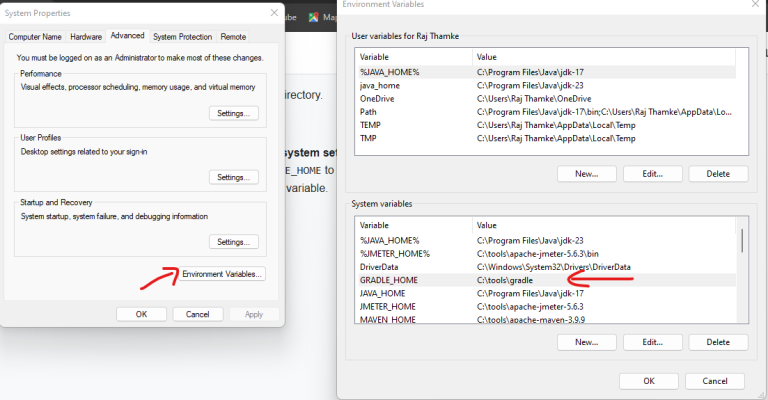The height and width of the screenshot is (400, 768).
Task: Click Delete under user variables
Action: click(717, 174)
